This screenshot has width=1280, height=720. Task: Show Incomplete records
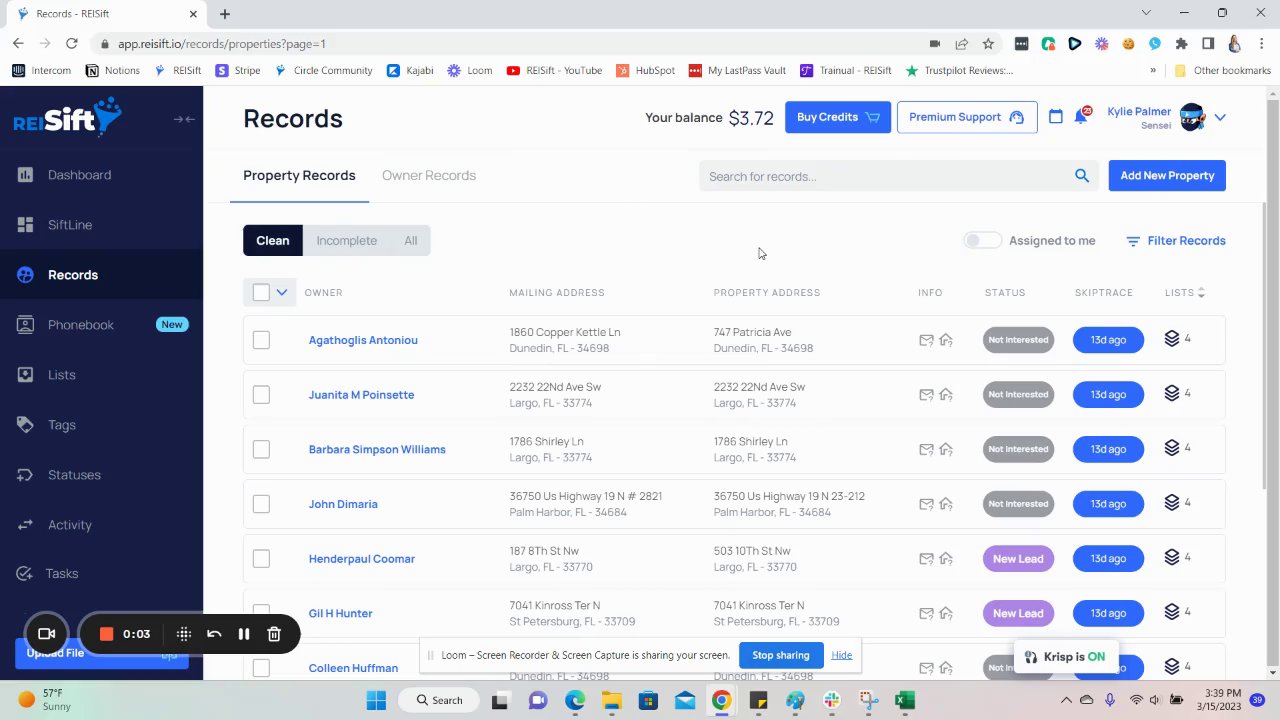click(347, 240)
